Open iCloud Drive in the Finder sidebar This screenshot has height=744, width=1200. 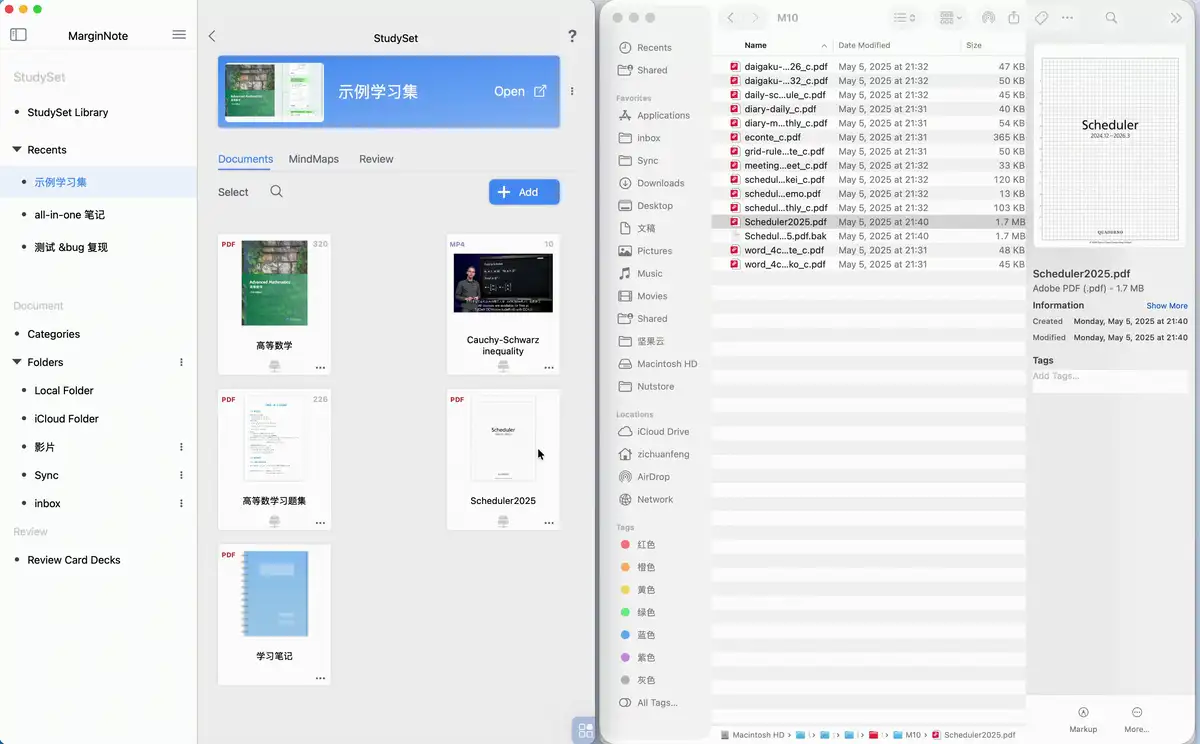coord(654,432)
